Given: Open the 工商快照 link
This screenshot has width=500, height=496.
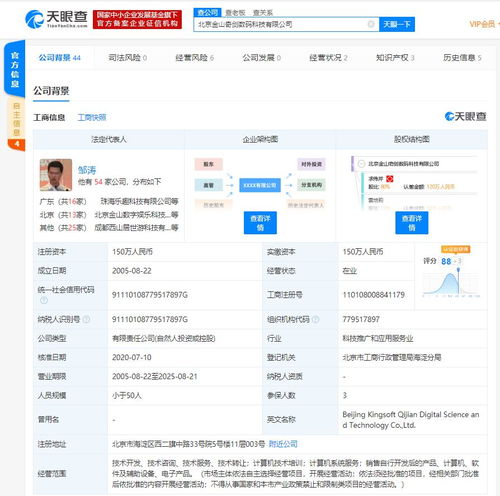Looking at the screenshot, I should click(92, 117).
